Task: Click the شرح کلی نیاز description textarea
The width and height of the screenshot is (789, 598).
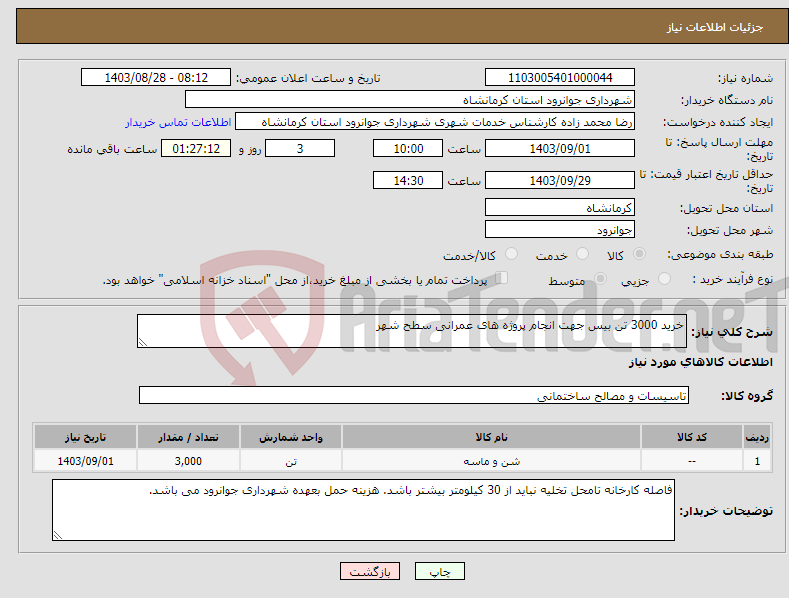Action: click(x=412, y=331)
